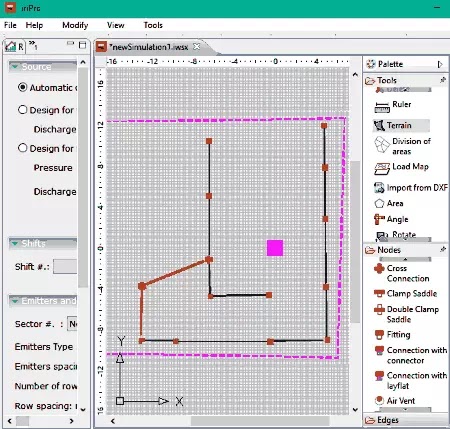Click the orange node at pipe corner
Screen dimensions: 450x429
[142, 286]
